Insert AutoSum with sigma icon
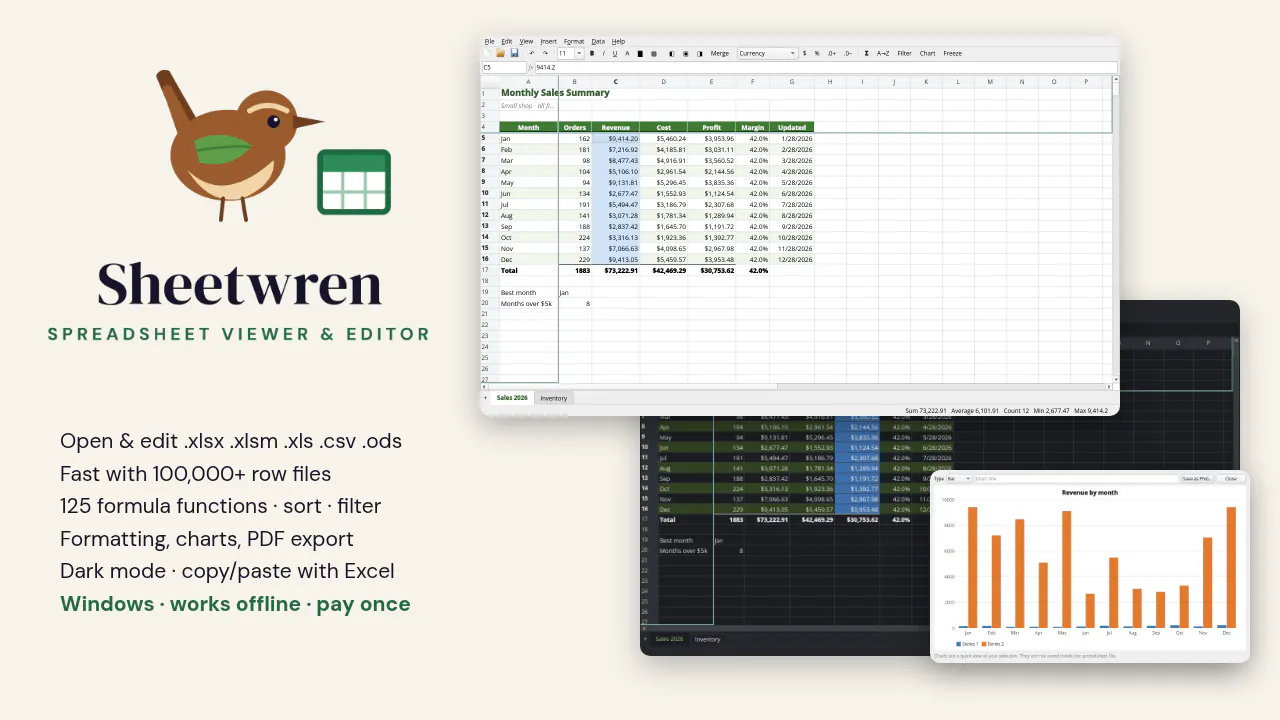 [x=866, y=53]
